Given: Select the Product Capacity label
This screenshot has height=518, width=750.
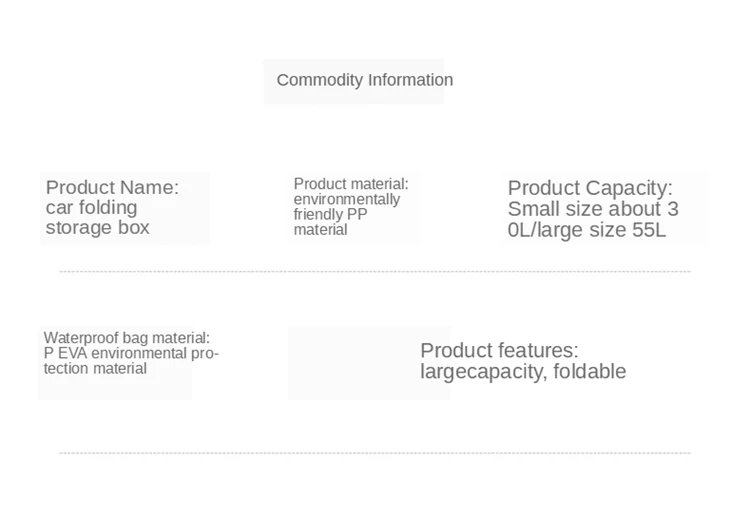Looking at the screenshot, I should [590, 188].
